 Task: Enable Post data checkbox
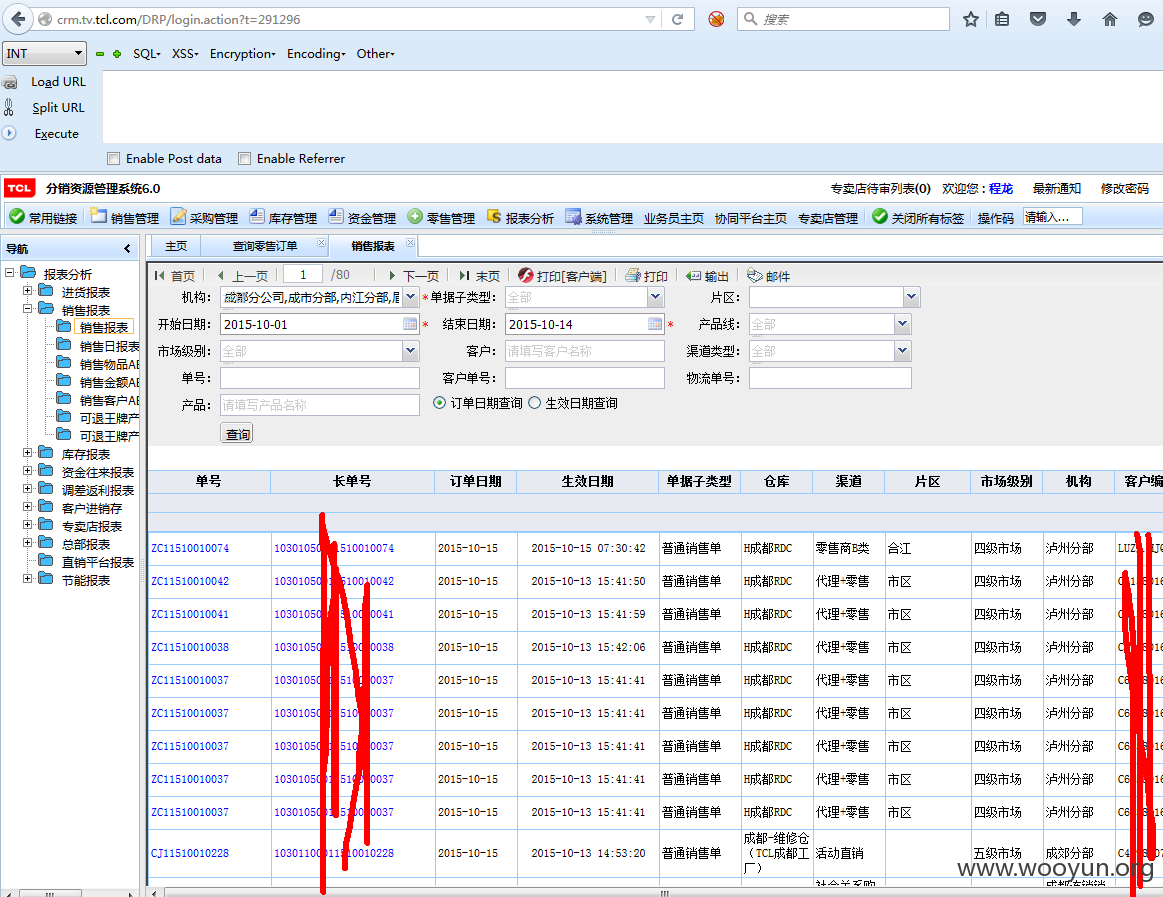pyautogui.click(x=113, y=158)
